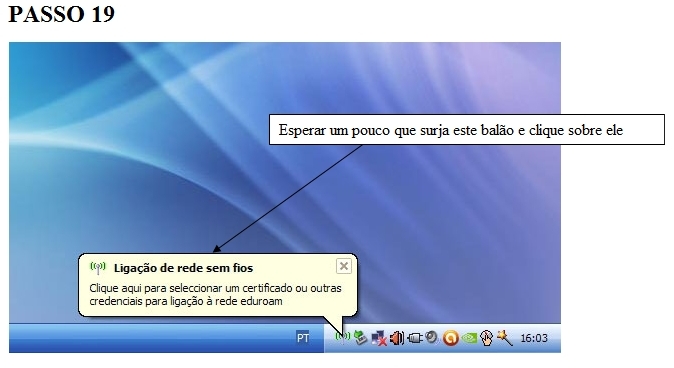
Task: Open the NVIDIA settings tray icon
Action: [469, 338]
